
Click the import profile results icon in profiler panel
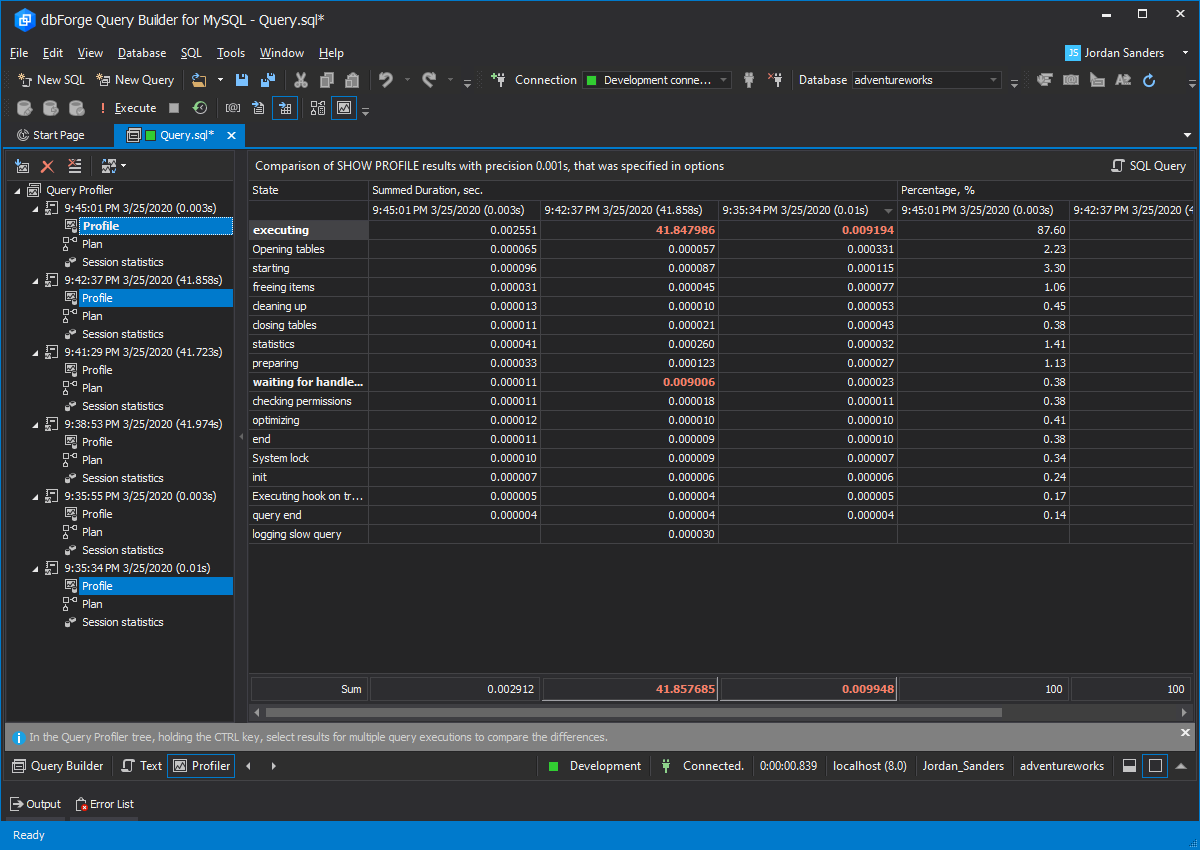(22, 166)
